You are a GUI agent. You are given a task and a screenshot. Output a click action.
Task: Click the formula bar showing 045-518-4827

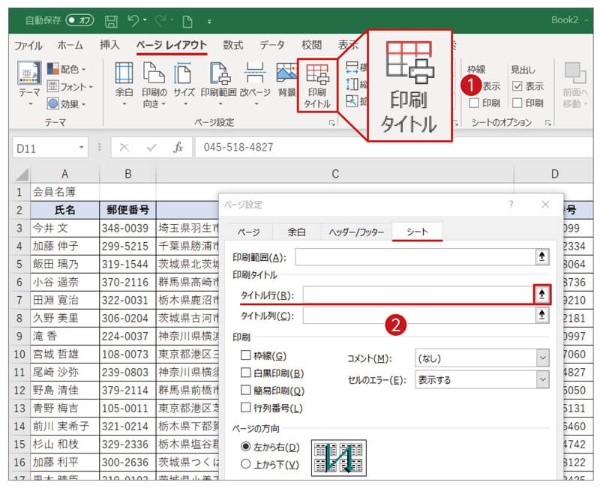(394, 147)
